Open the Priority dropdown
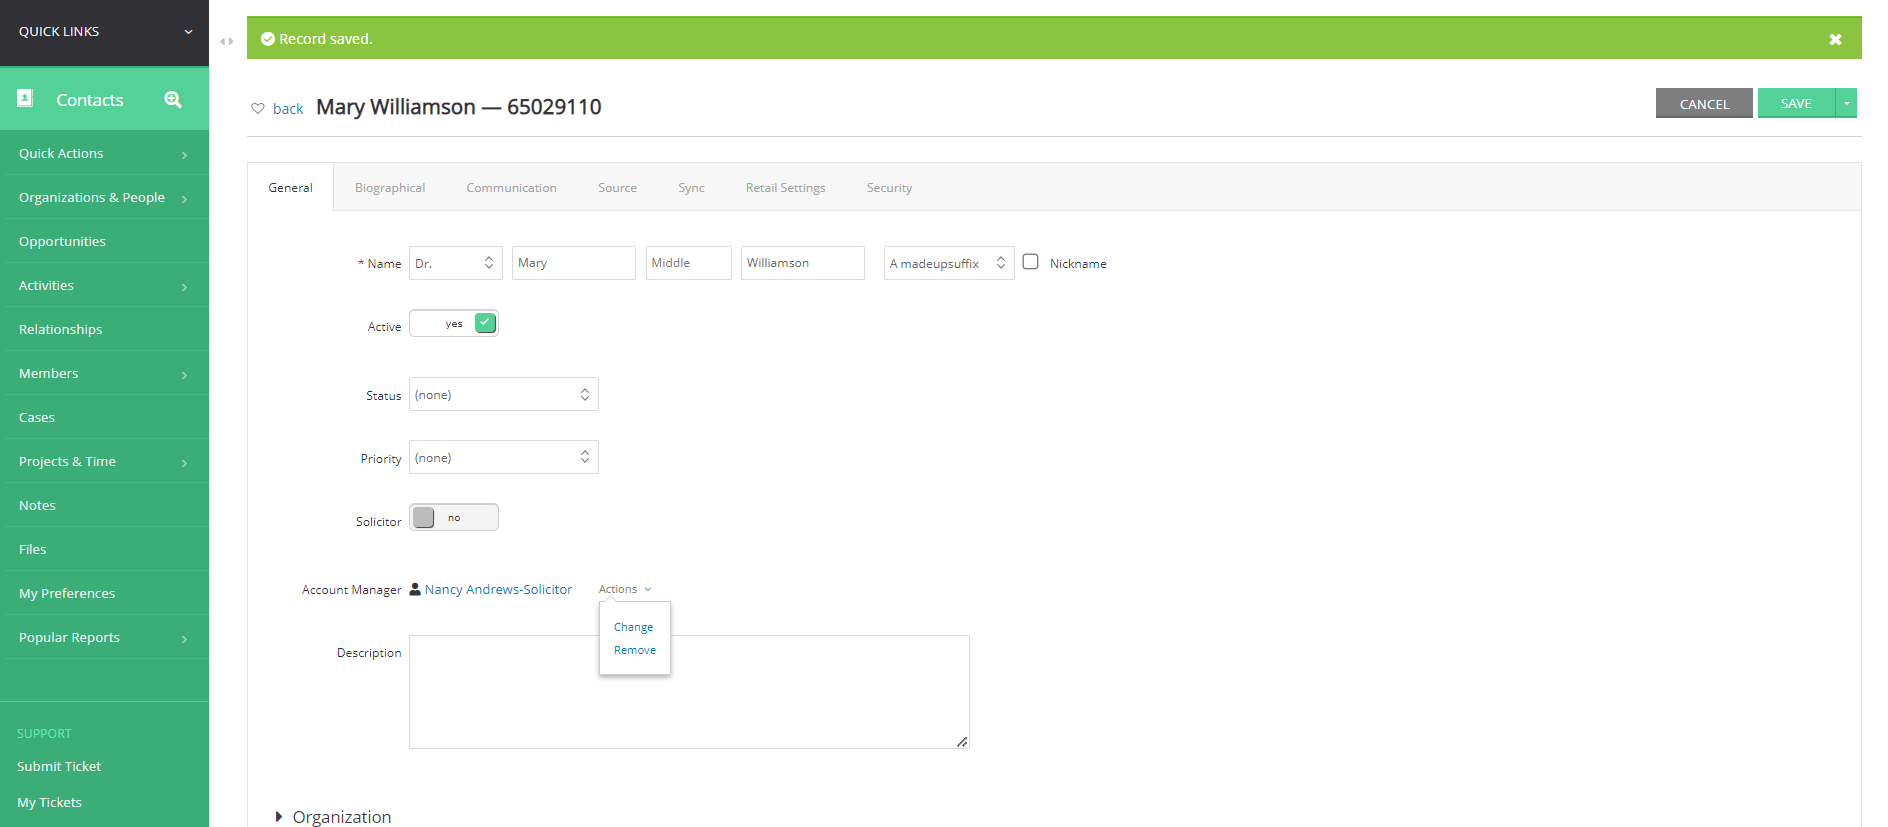The image size is (1888, 827). 504,457
